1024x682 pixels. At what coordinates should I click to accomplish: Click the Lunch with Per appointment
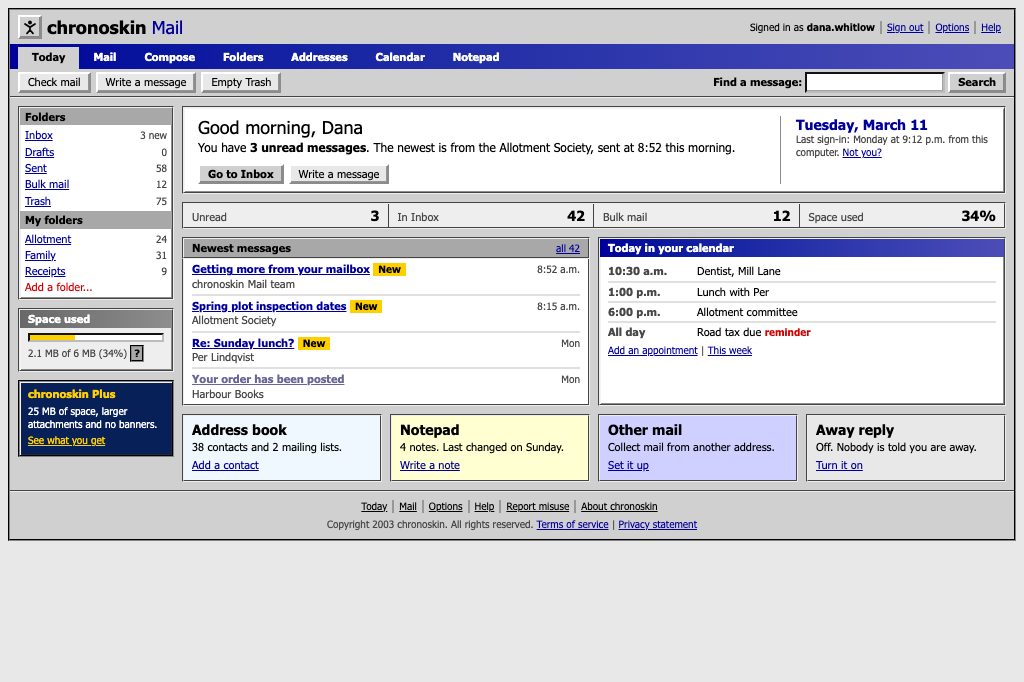point(733,293)
